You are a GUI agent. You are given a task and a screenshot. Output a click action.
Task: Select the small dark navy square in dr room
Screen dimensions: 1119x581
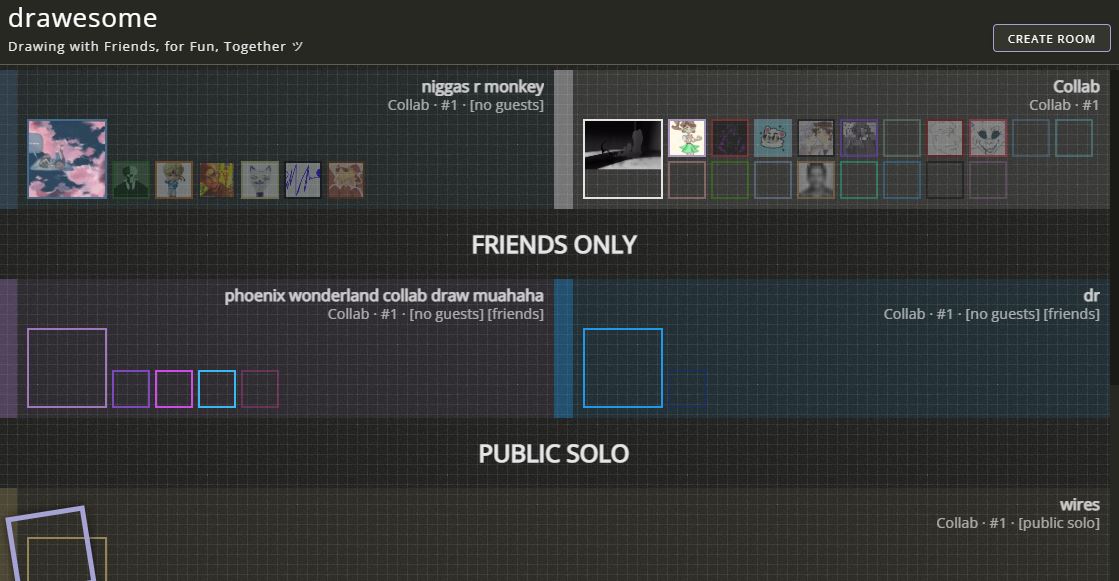687,388
